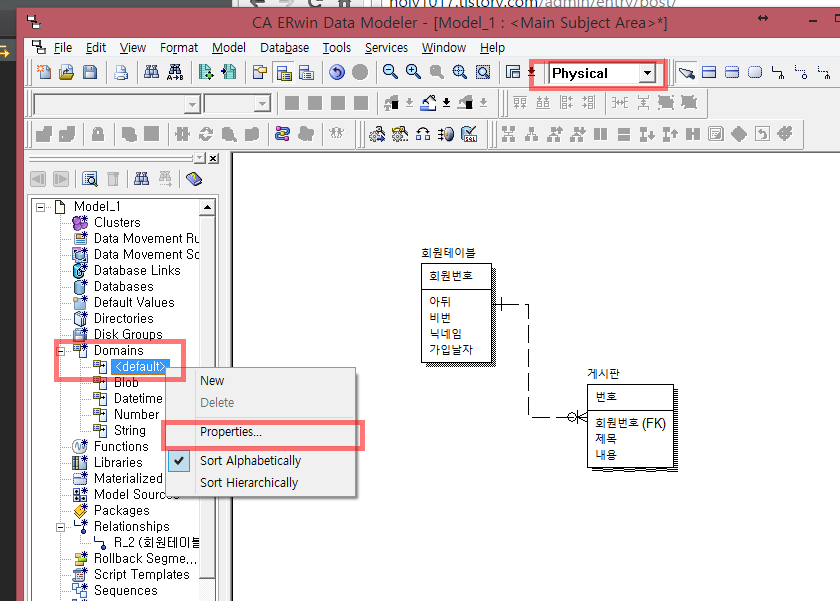Open the empty font size dropdown
The width and height of the screenshot is (840, 601).
(x=262, y=104)
